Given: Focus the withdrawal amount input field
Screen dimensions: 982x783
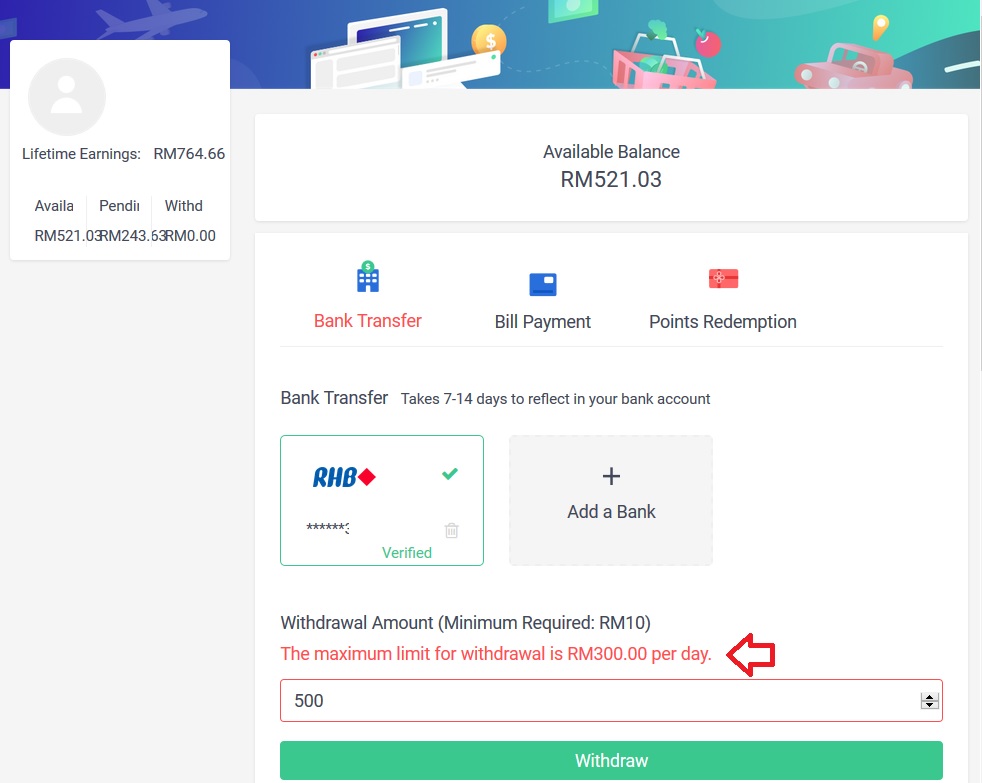Looking at the screenshot, I should tap(600, 701).
